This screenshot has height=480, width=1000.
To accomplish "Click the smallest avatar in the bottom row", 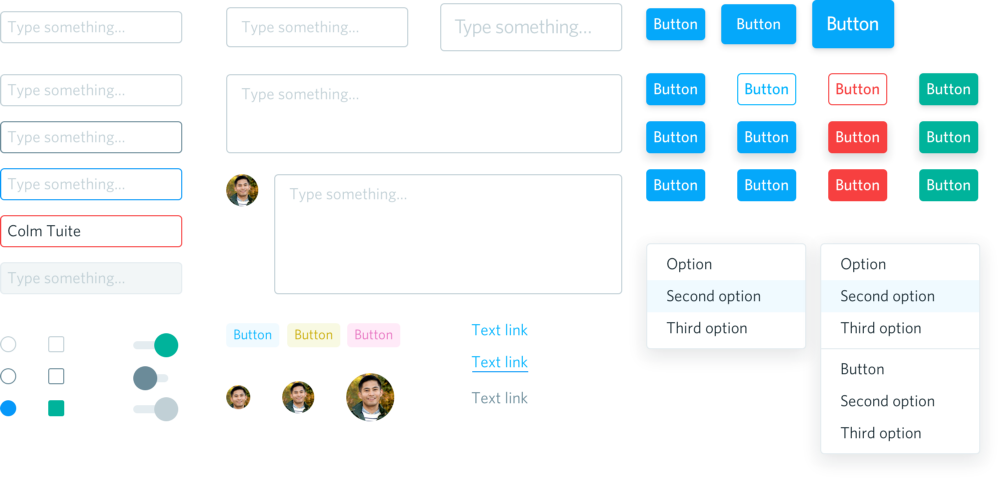I will point(238,397).
